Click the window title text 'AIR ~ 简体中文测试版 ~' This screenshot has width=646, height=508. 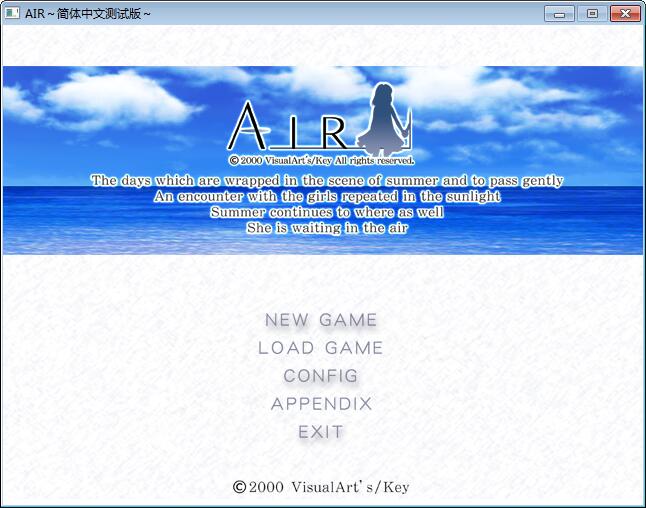[x=88, y=13]
